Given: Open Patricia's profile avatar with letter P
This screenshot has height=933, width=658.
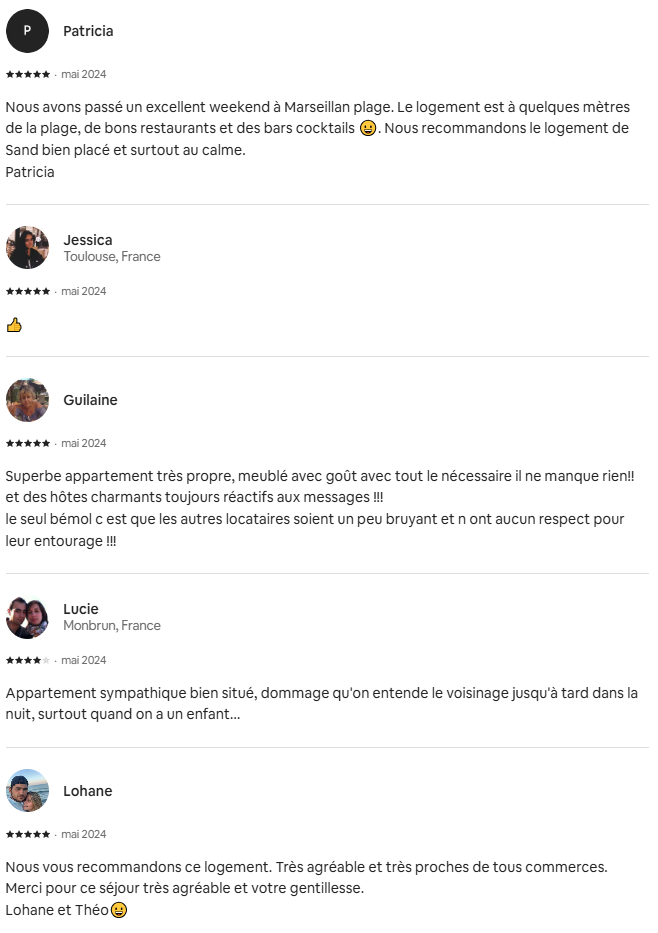Looking at the screenshot, I should click(x=27, y=31).
